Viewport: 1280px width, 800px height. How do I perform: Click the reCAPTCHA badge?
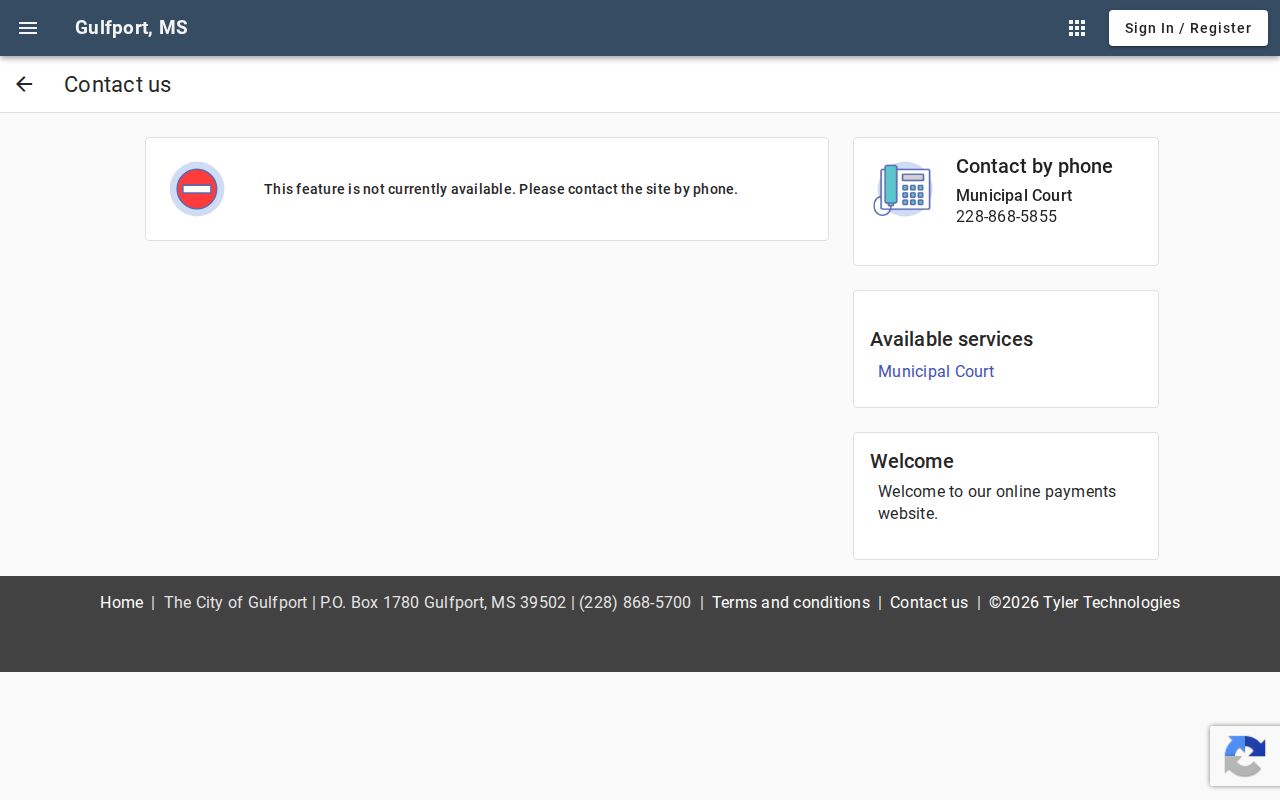[1245, 756]
